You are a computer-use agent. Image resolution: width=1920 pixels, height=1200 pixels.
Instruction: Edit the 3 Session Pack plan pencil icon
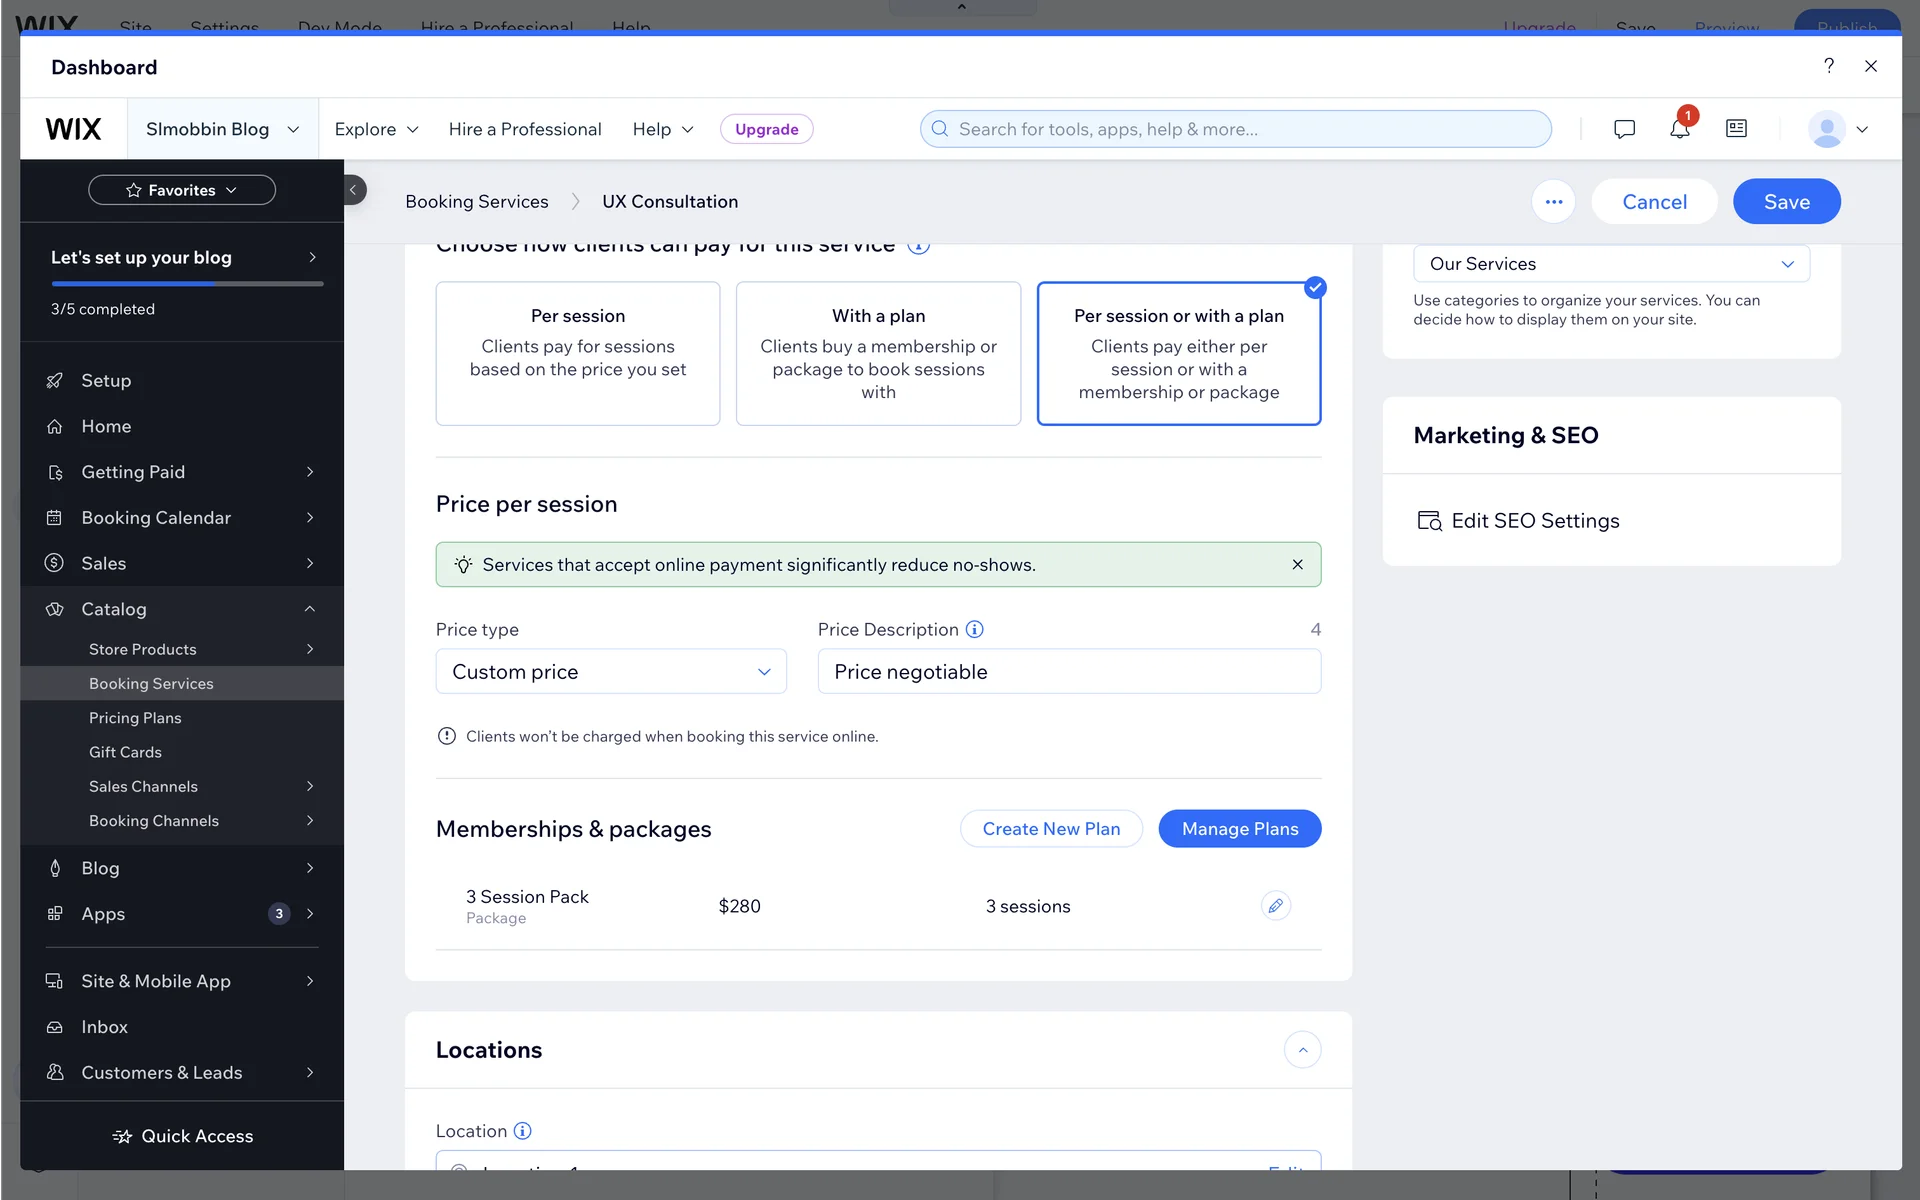pyautogui.click(x=1275, y=906)
